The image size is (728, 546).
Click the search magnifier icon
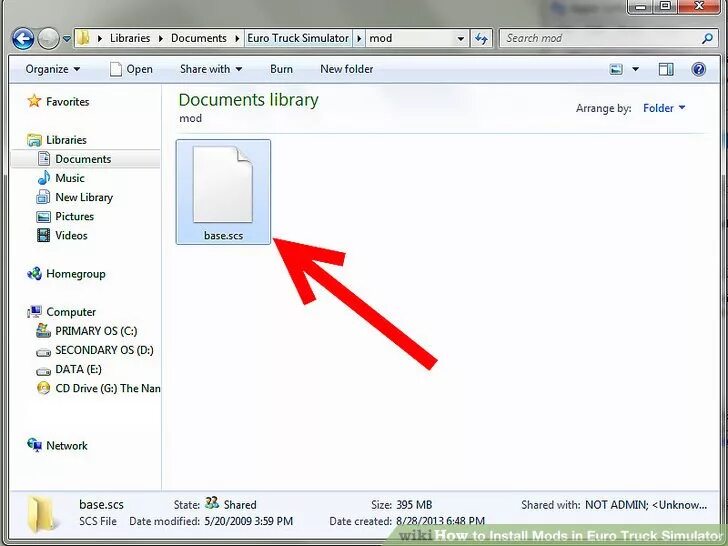[x=707, y=39]
